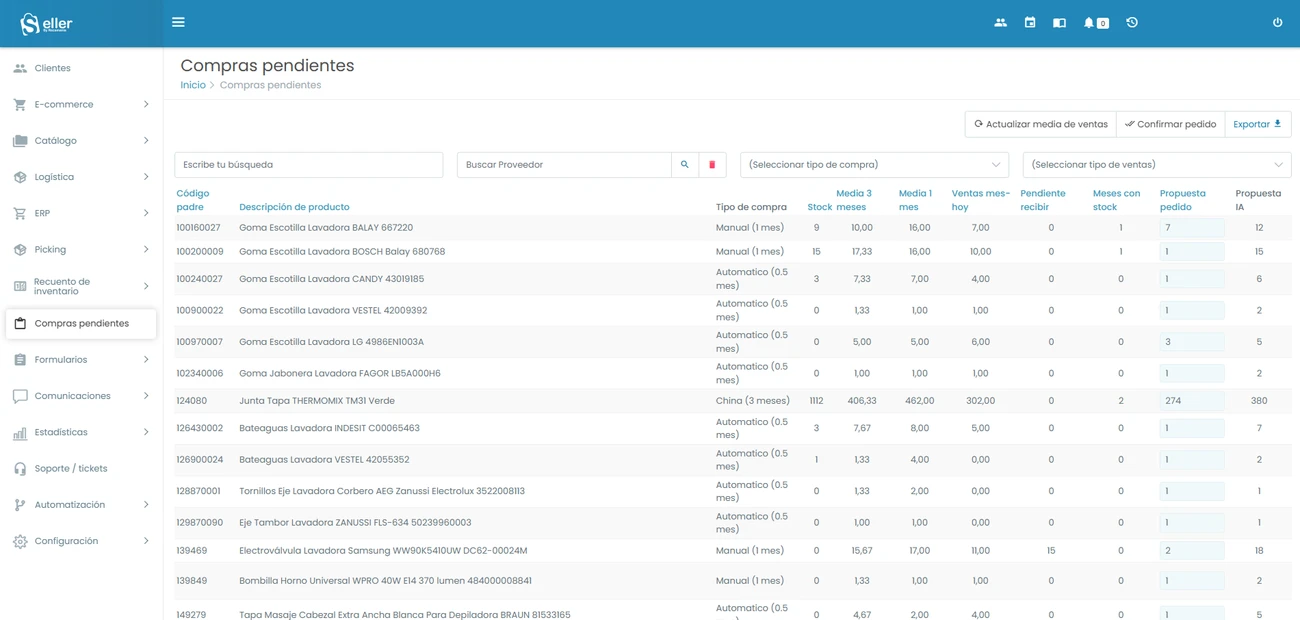The height and width of the screenshot is (620, 1300).
Task: Click the 'Escribe tu búsqueda' search field
Action: click(308, 165)
